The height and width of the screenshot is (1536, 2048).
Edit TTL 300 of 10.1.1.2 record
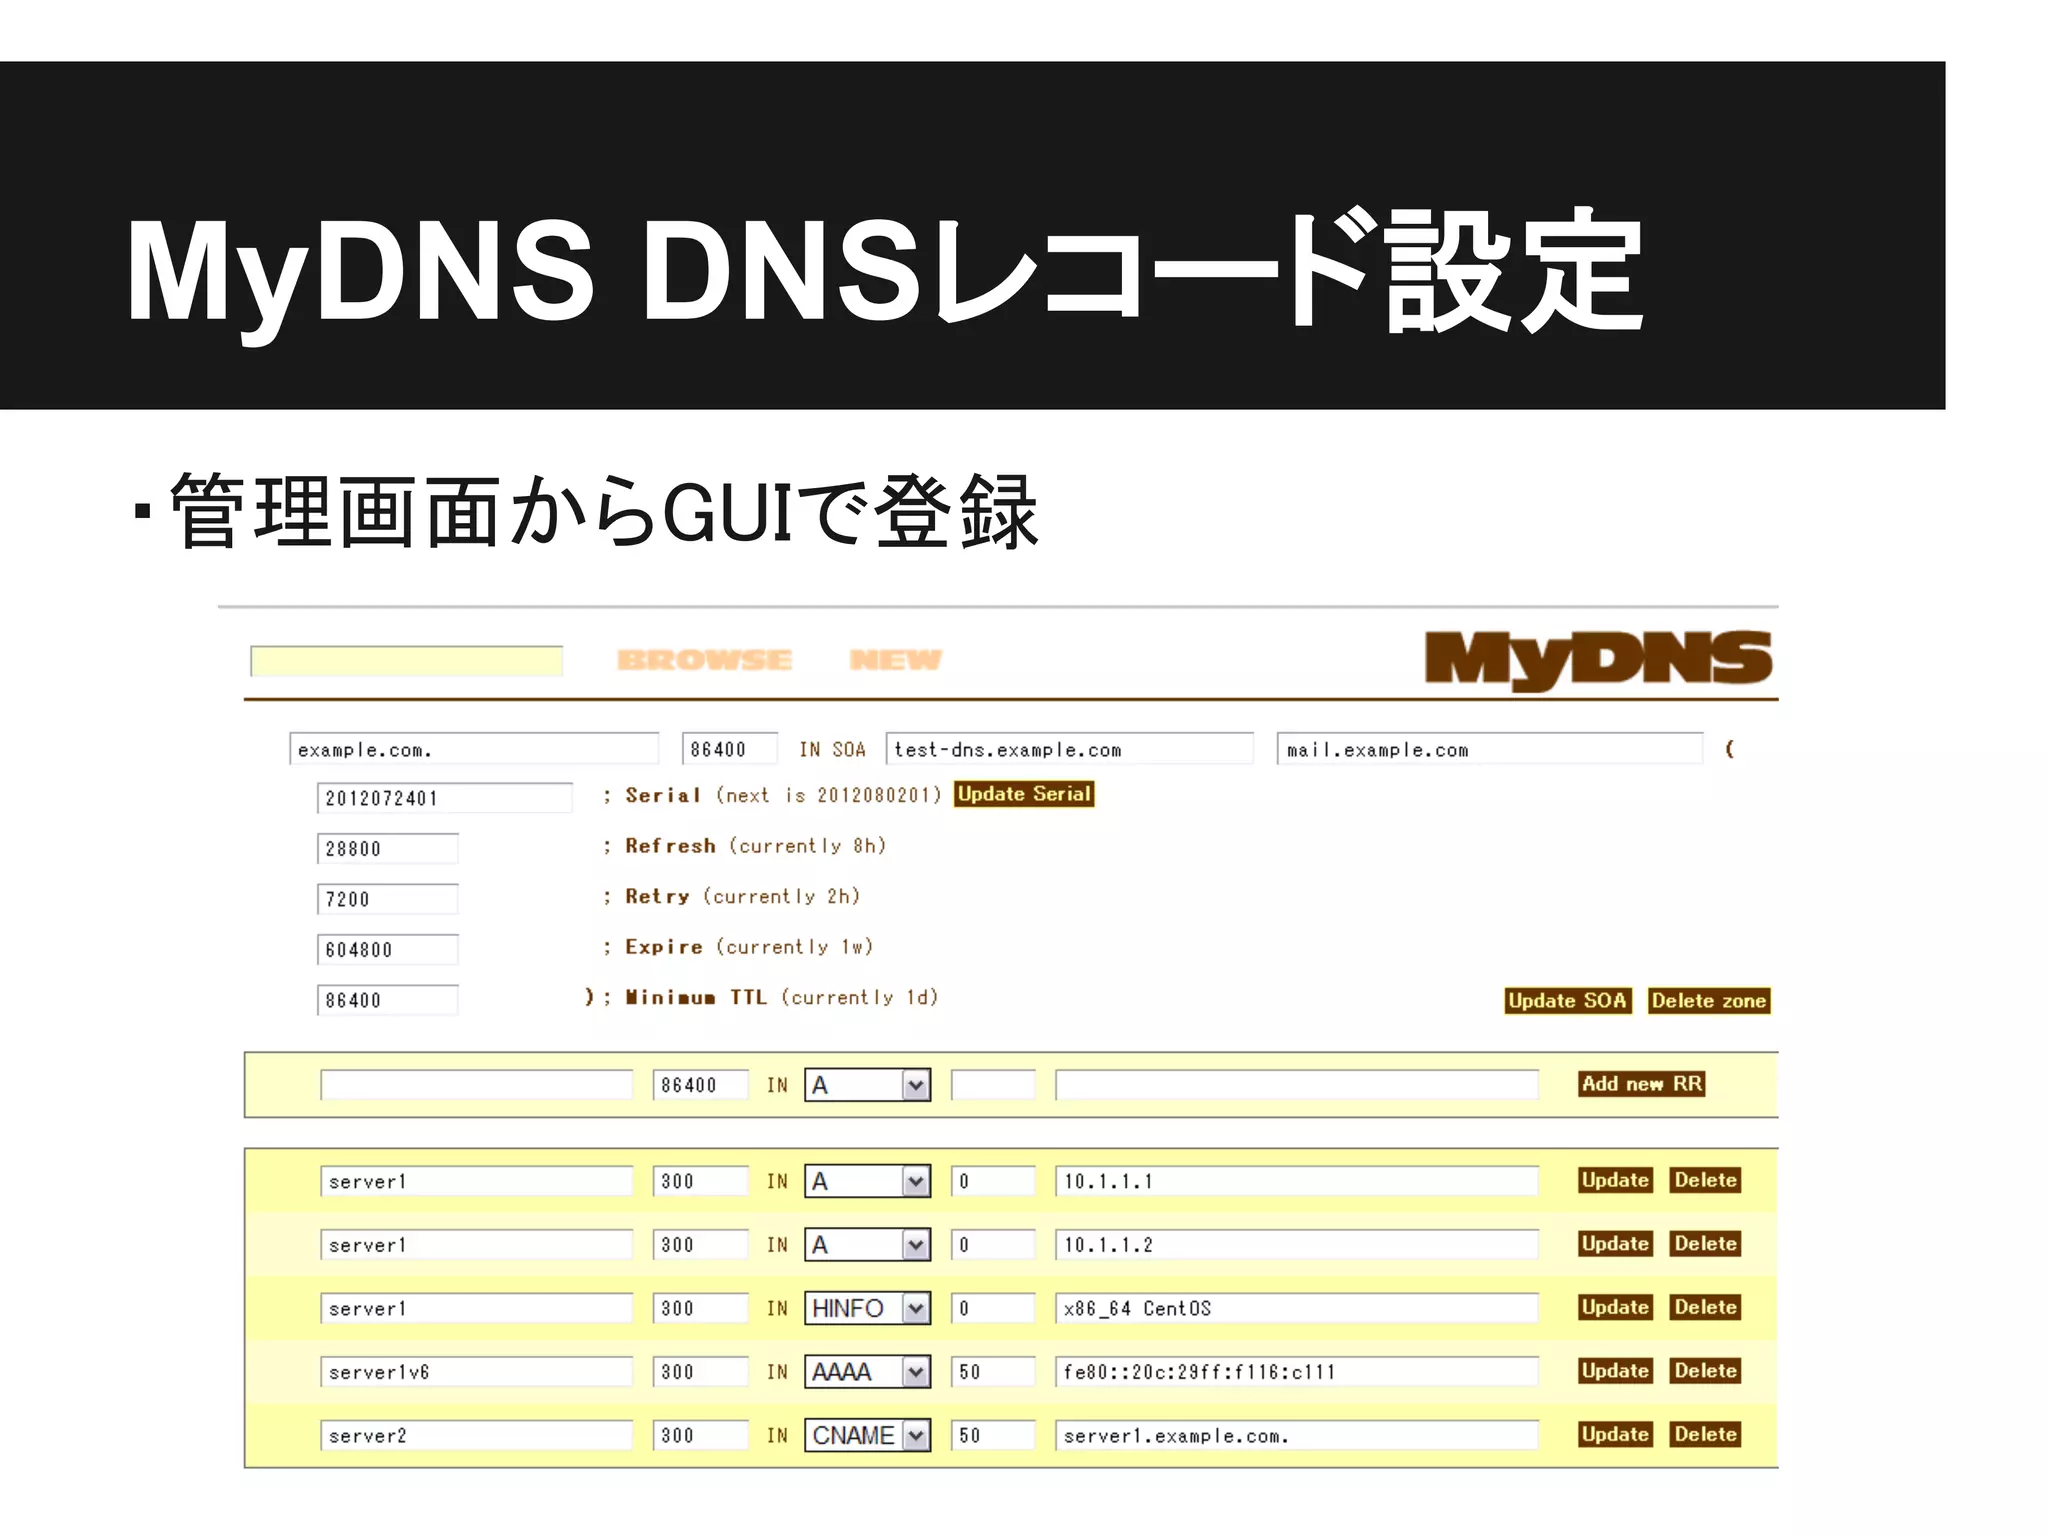pos(700,1245)
